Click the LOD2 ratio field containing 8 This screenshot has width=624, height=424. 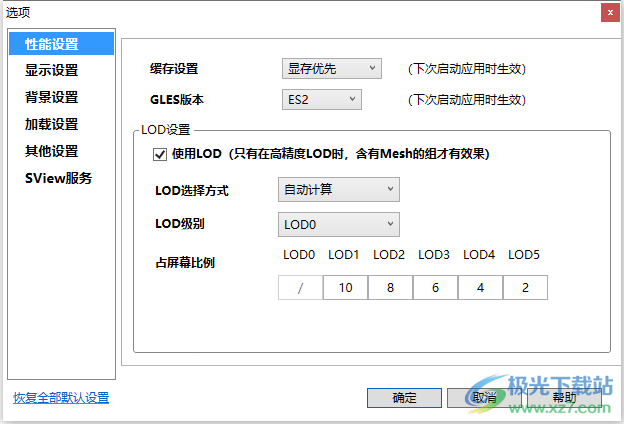click(390, 287)
